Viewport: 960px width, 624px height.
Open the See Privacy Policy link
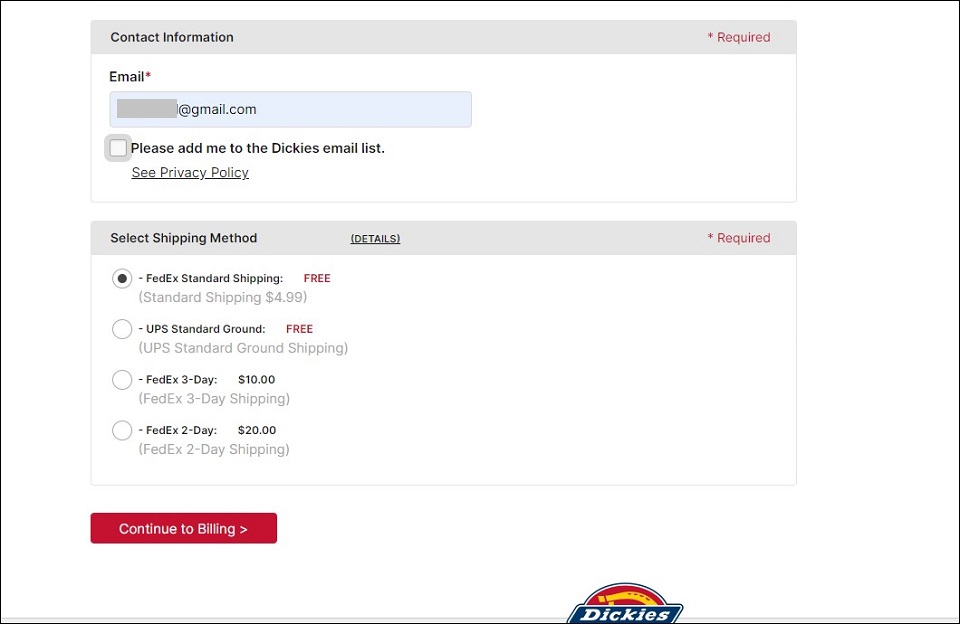190,173
